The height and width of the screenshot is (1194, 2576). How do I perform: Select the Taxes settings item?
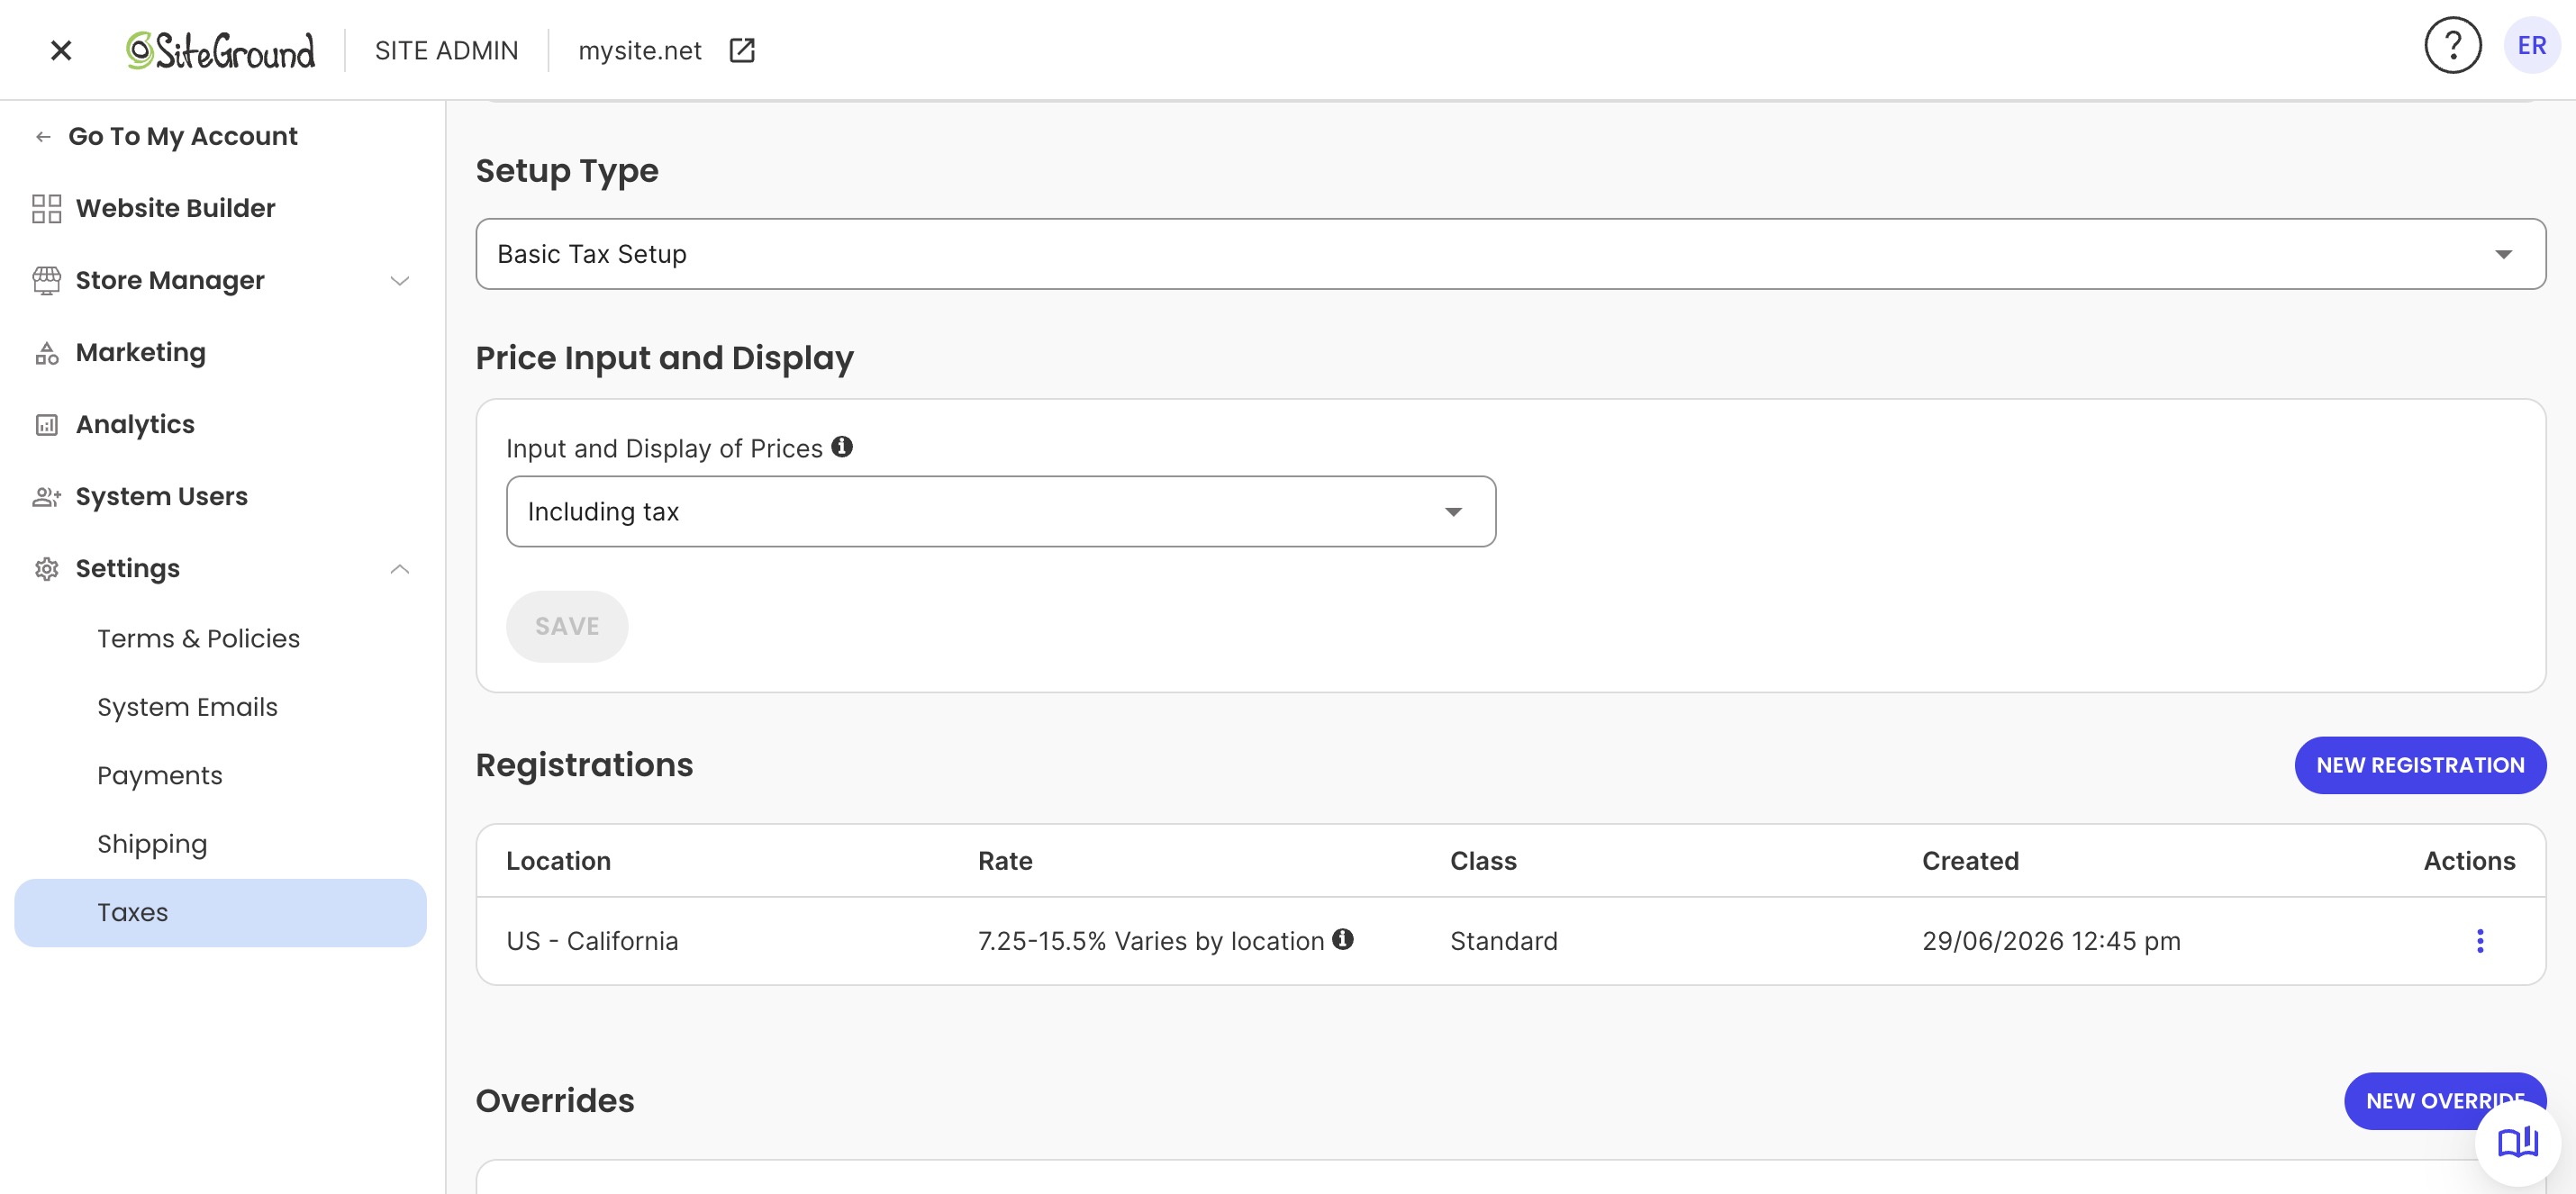pos(220,913)
